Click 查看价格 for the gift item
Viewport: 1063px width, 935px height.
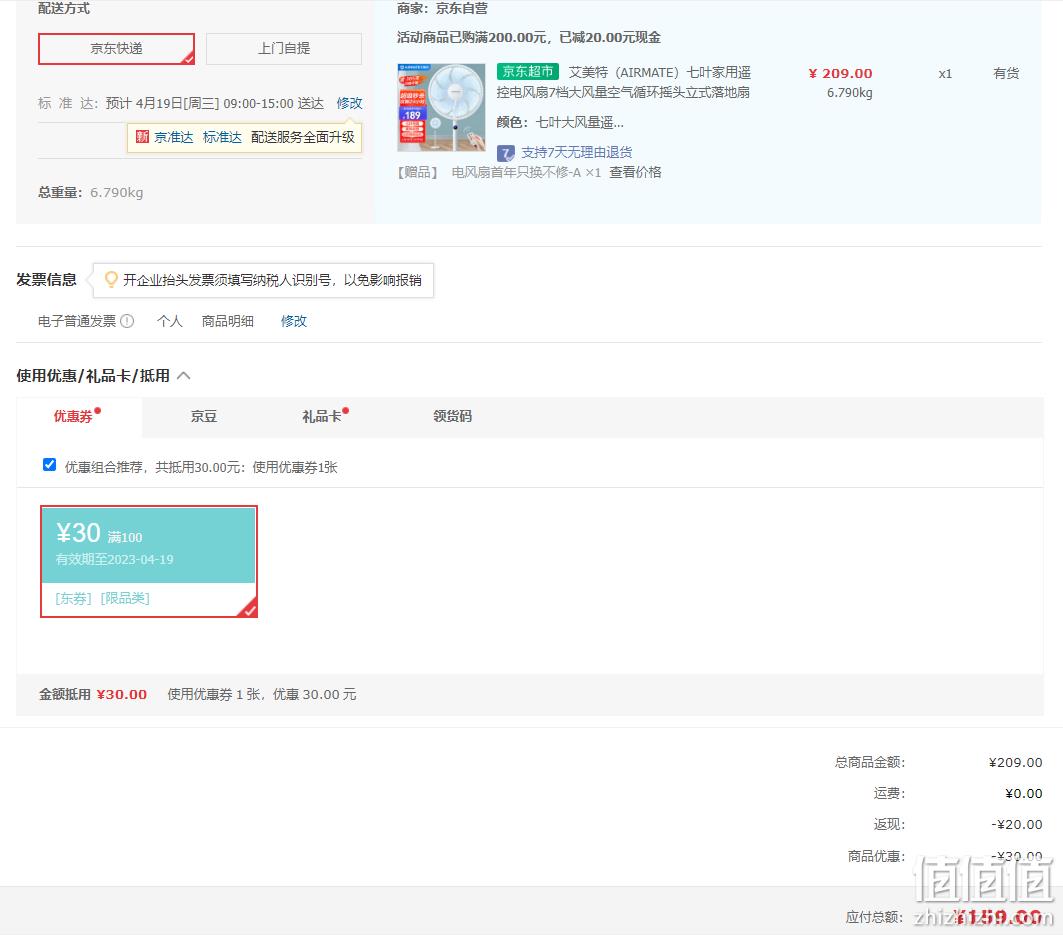coord(635,172)
